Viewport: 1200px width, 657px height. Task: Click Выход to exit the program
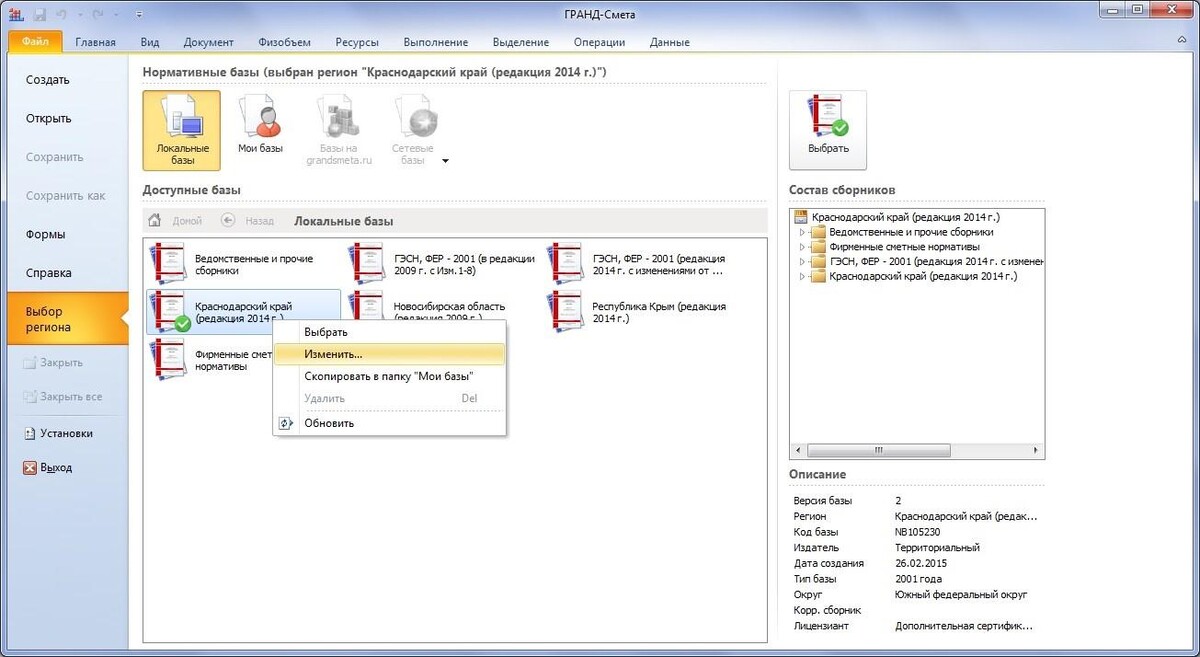tap(47, 467)
